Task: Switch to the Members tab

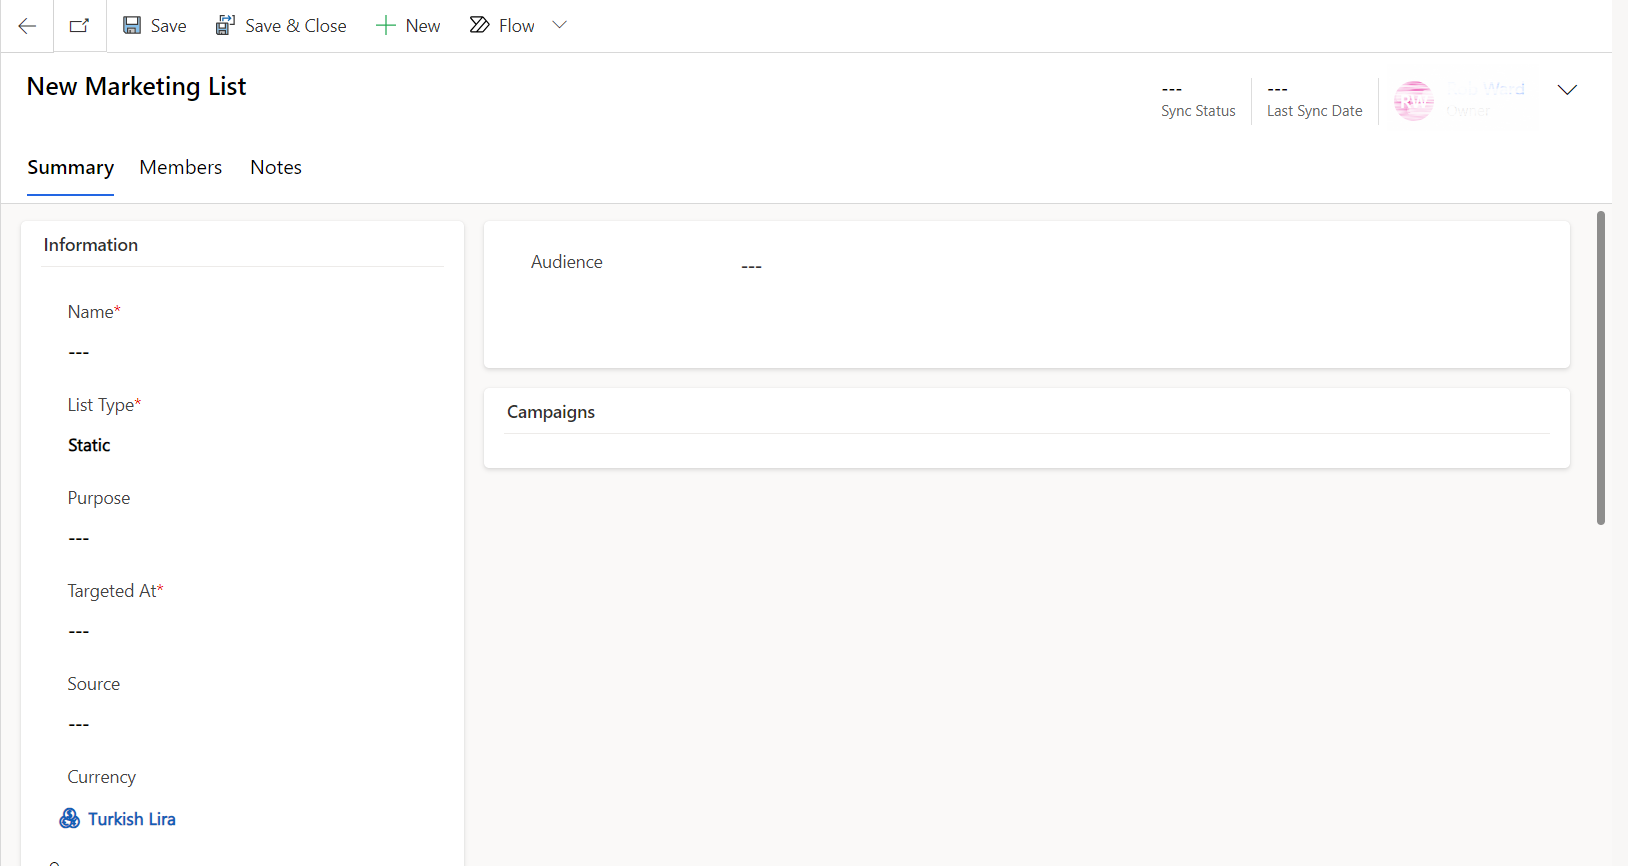Action: click(x=181, y=168)
